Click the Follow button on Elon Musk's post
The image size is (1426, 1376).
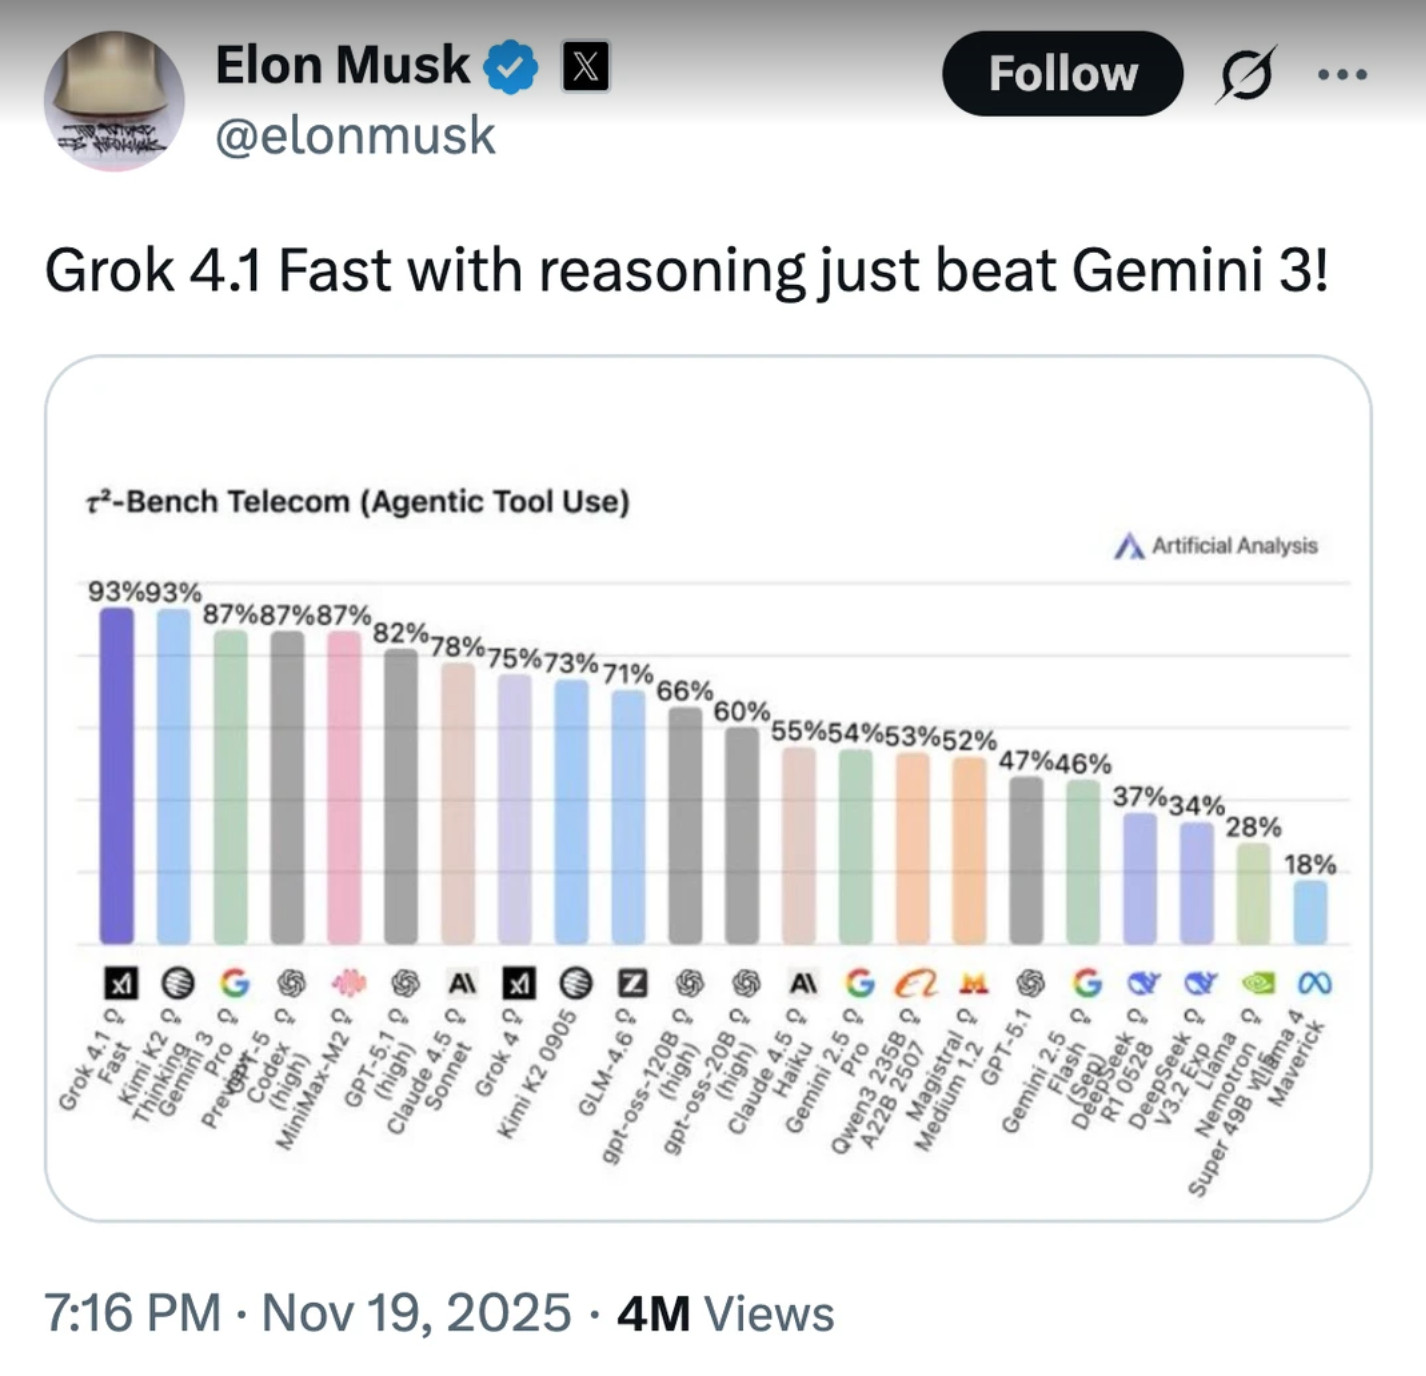[1062, 74]
